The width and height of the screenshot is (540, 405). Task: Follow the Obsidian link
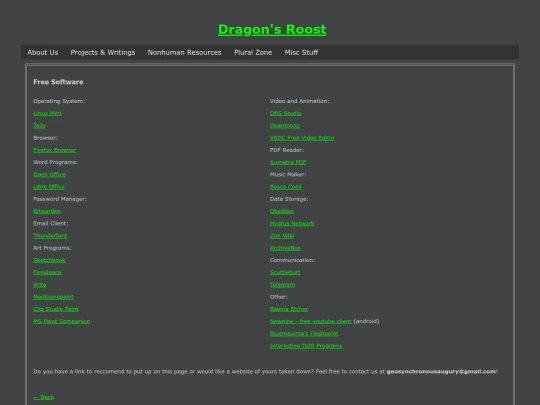[282, 211]
